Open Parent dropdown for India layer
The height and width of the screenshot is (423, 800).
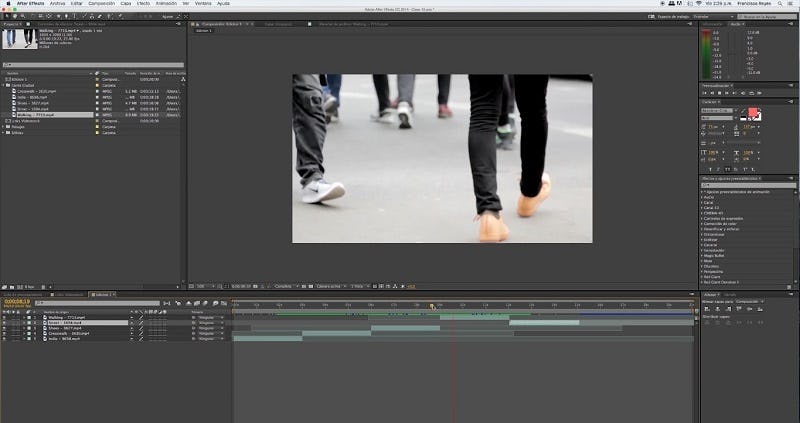pyautogui.click(x=210, y=339)
